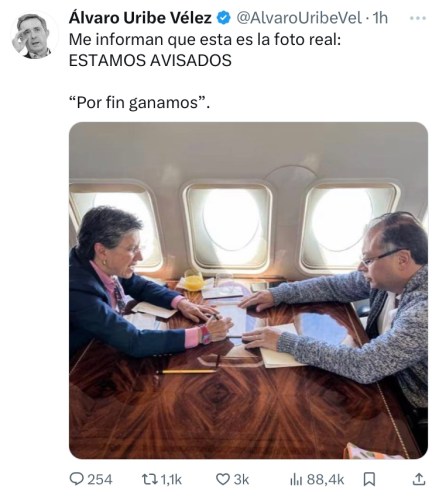Click the text "Me informan que esta es la foto real"
439x496 pixels.
click(x=203, y=40)
